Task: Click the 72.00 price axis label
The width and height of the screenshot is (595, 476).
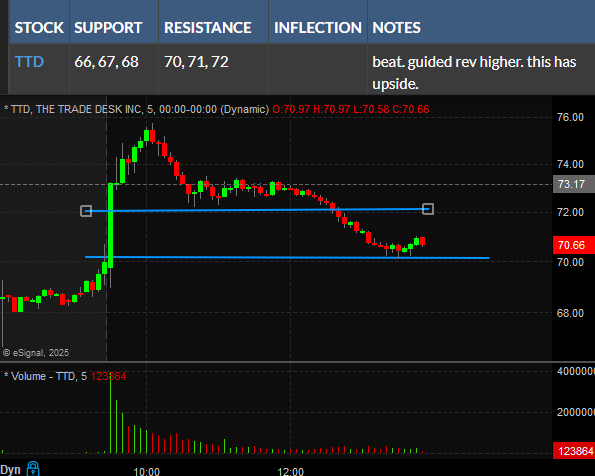Action: [x=570, y=212]
